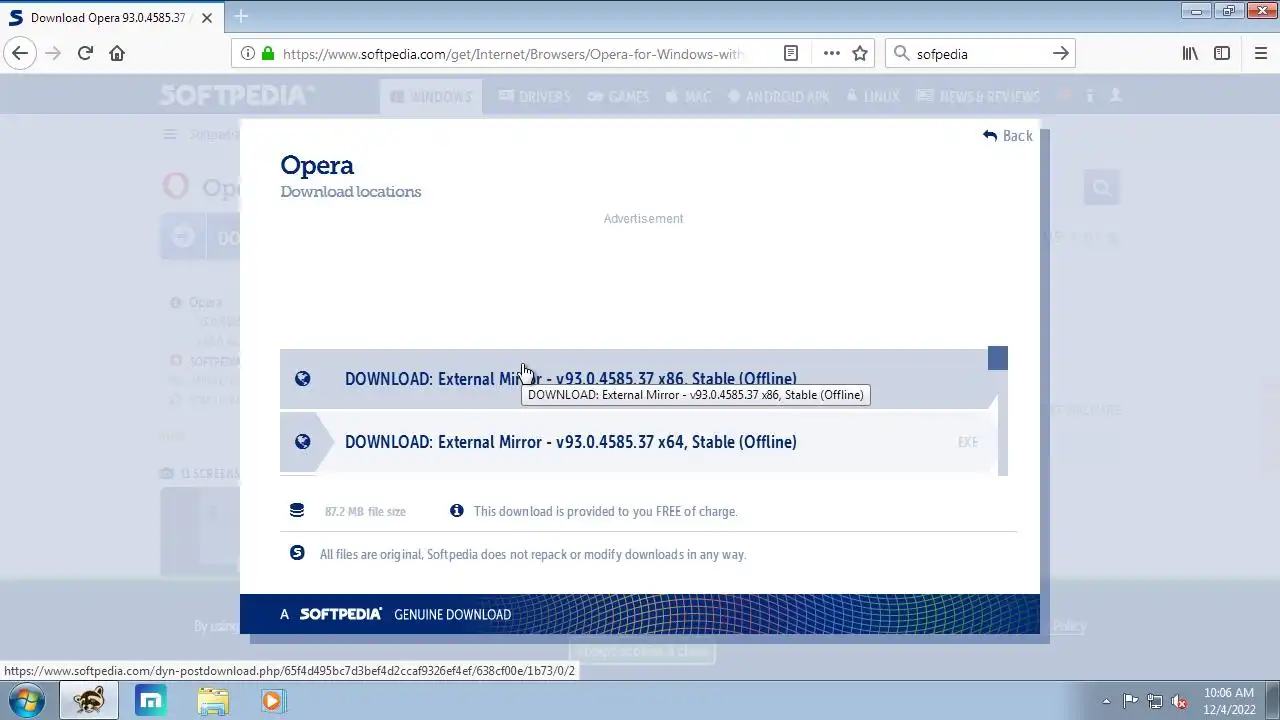Screen dimensions: 1280x720
Task: Bookmark this page with the star
Action: (860, 54)
